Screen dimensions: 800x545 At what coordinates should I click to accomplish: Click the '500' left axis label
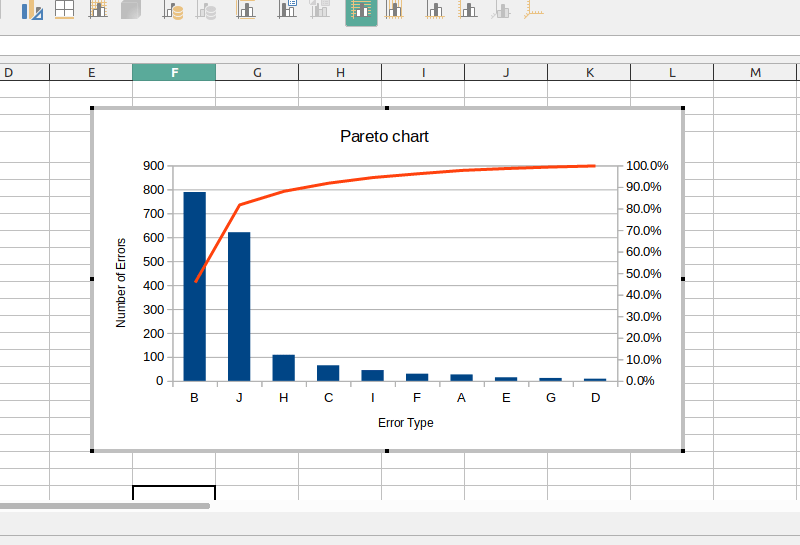click(154, 262)
